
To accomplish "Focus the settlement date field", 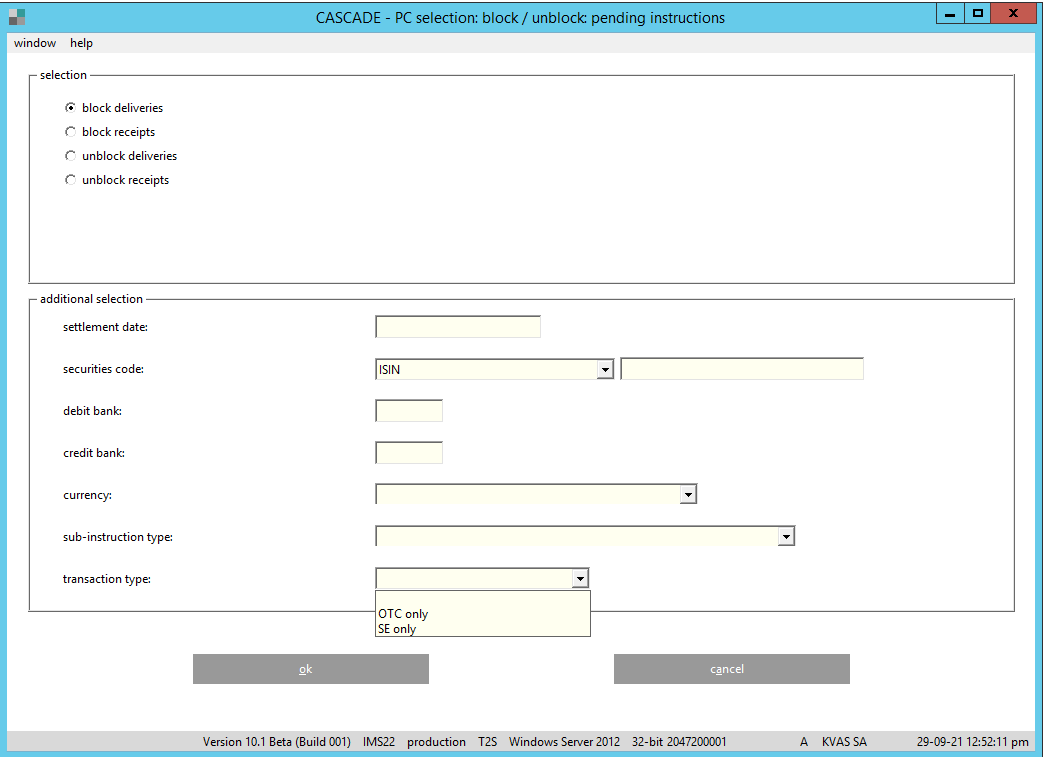I will pos(457,327).
